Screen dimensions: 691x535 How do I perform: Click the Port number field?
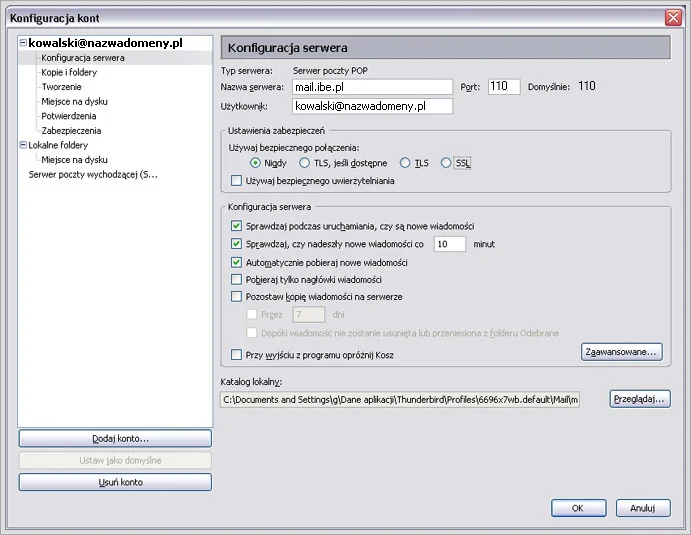pyautogui.click(x=503, y=87)
